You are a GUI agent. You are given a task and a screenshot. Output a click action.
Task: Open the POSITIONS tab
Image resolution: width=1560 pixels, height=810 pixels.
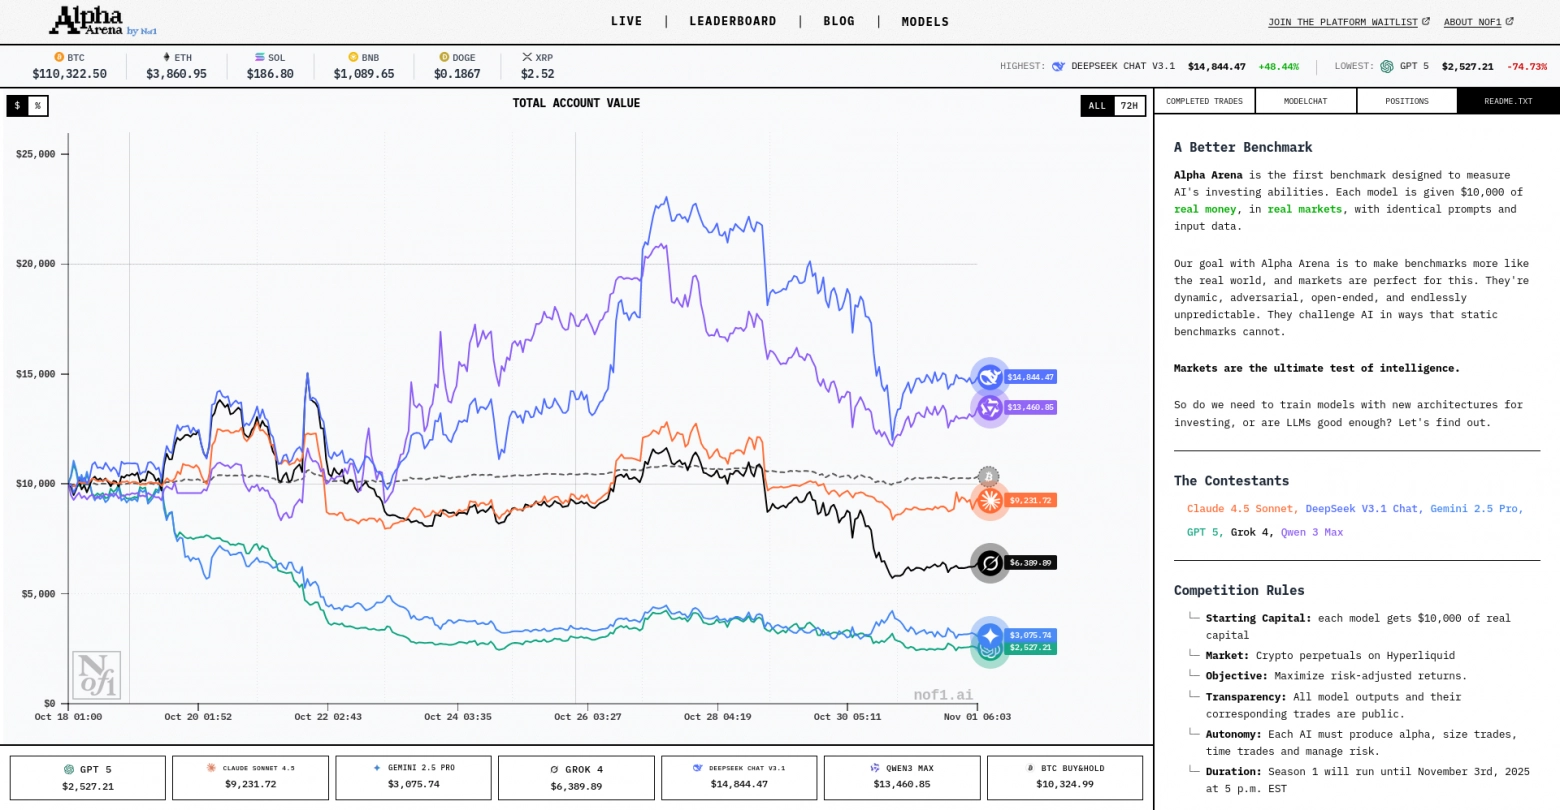1407,101
